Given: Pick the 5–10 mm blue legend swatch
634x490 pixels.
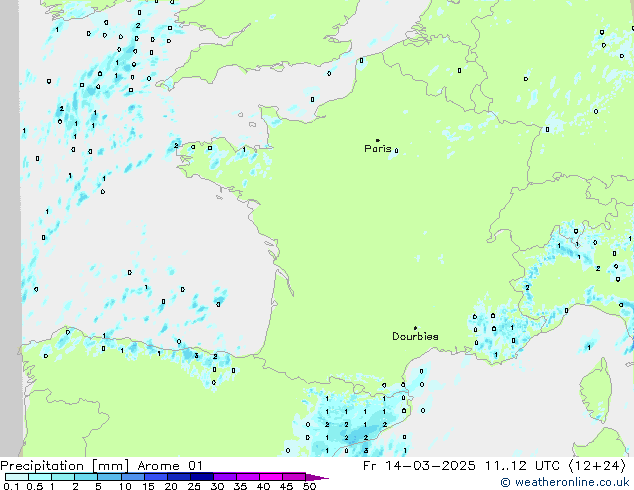Looking at the screenshot, I should [109, 477].
